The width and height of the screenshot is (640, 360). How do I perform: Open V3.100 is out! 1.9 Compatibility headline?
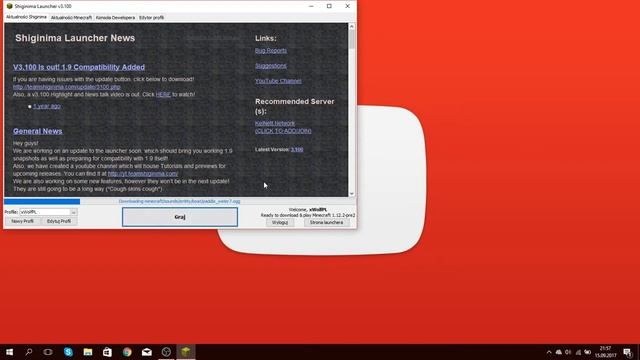coord(79,67)
